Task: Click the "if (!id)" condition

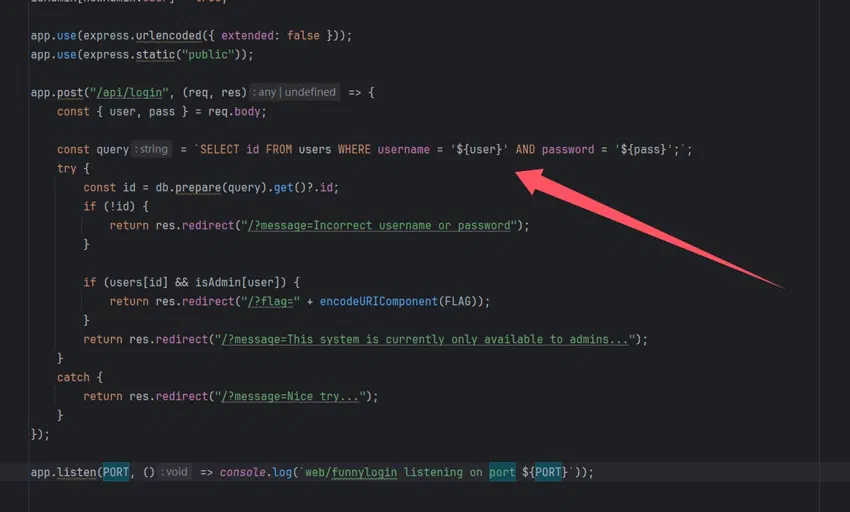Action: point(109,207)
